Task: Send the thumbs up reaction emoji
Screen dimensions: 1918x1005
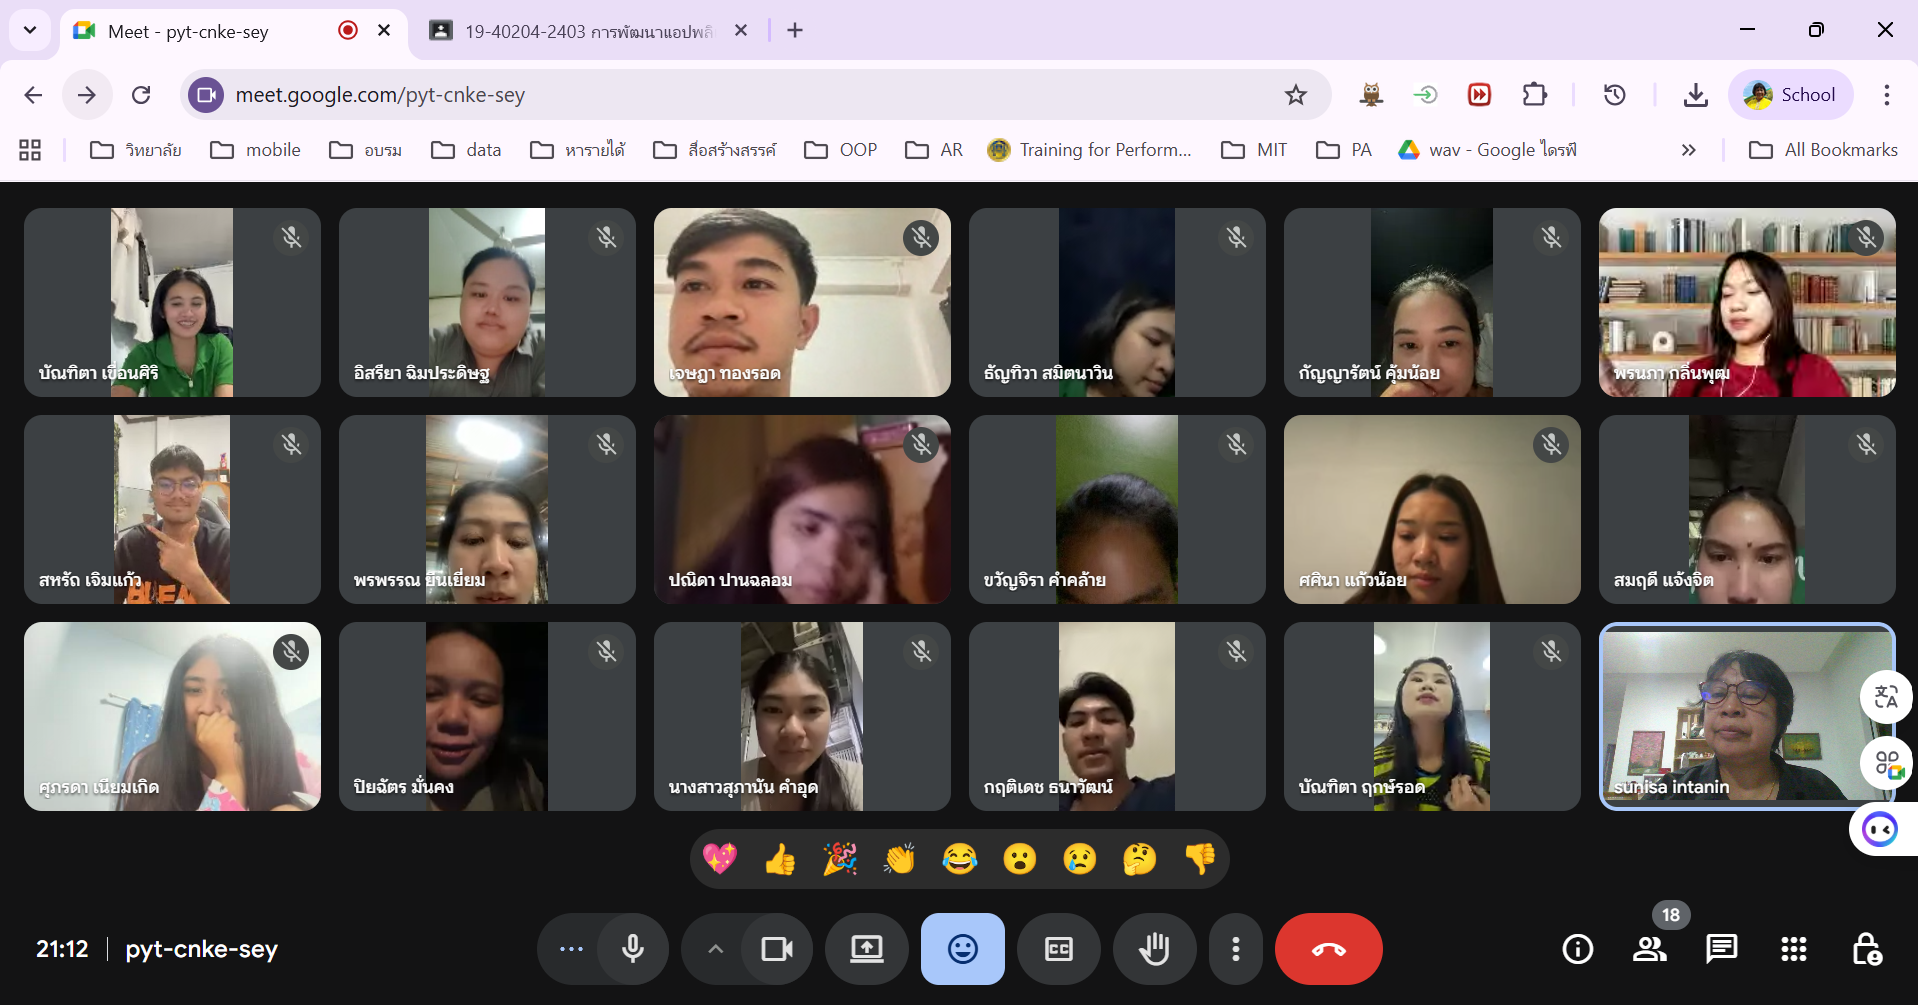Action: 780,859
